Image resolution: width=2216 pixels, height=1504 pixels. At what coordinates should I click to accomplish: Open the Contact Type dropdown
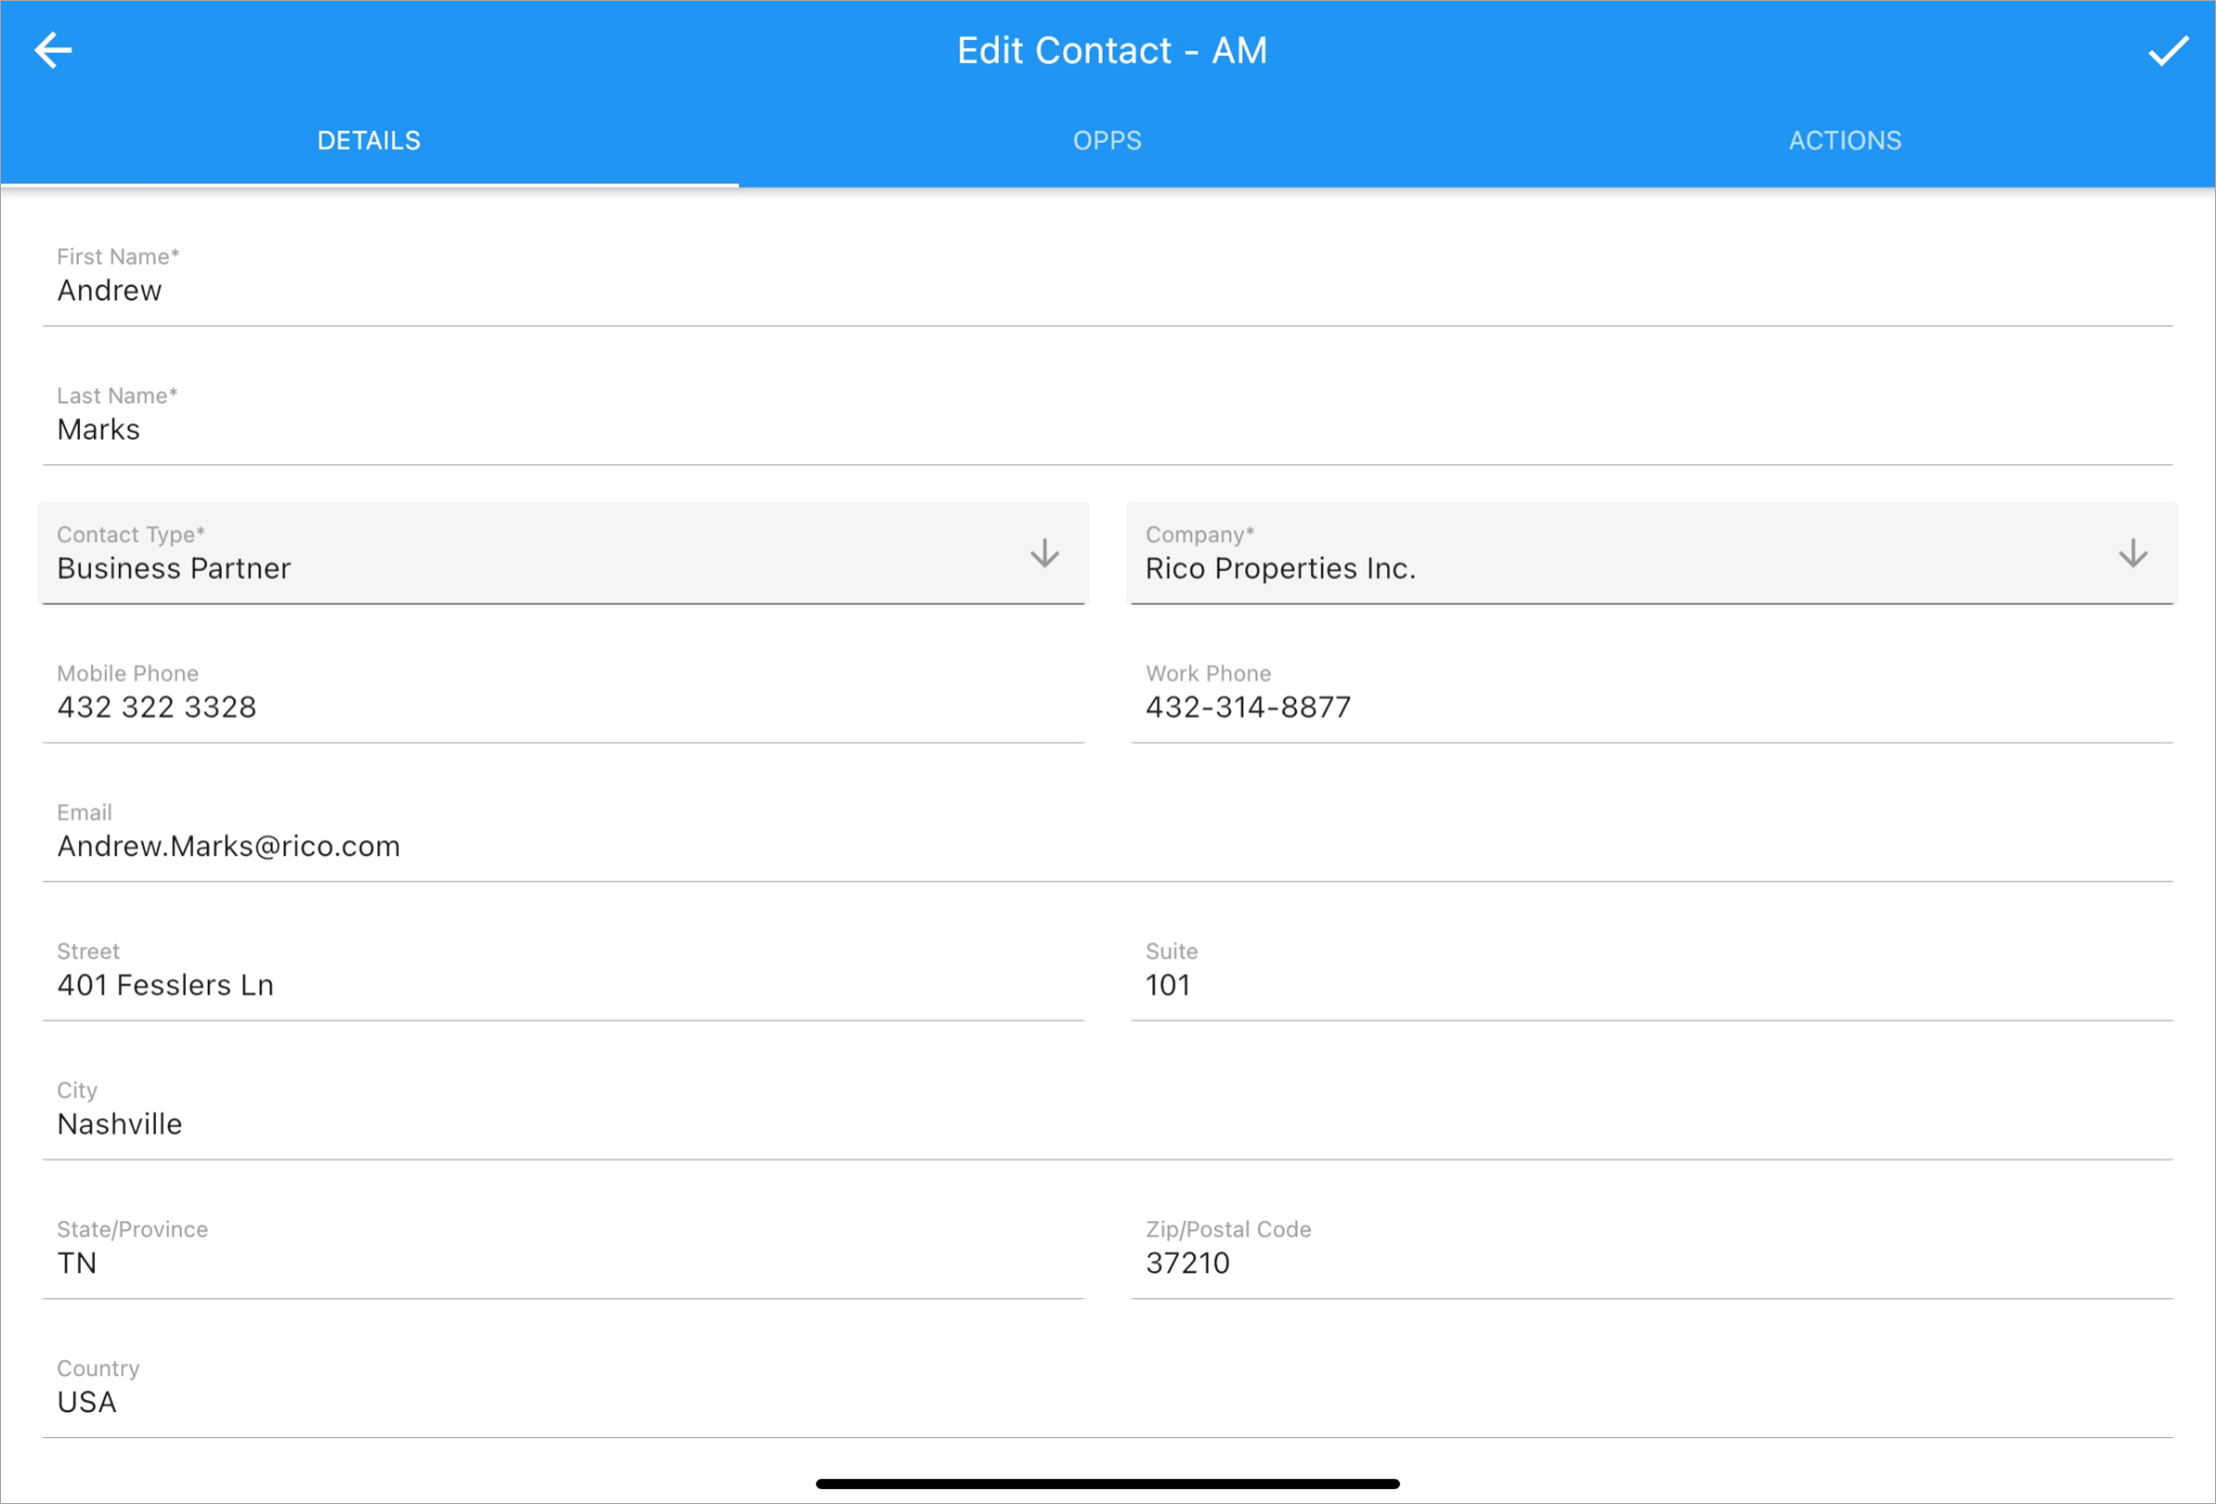point(563,553)
